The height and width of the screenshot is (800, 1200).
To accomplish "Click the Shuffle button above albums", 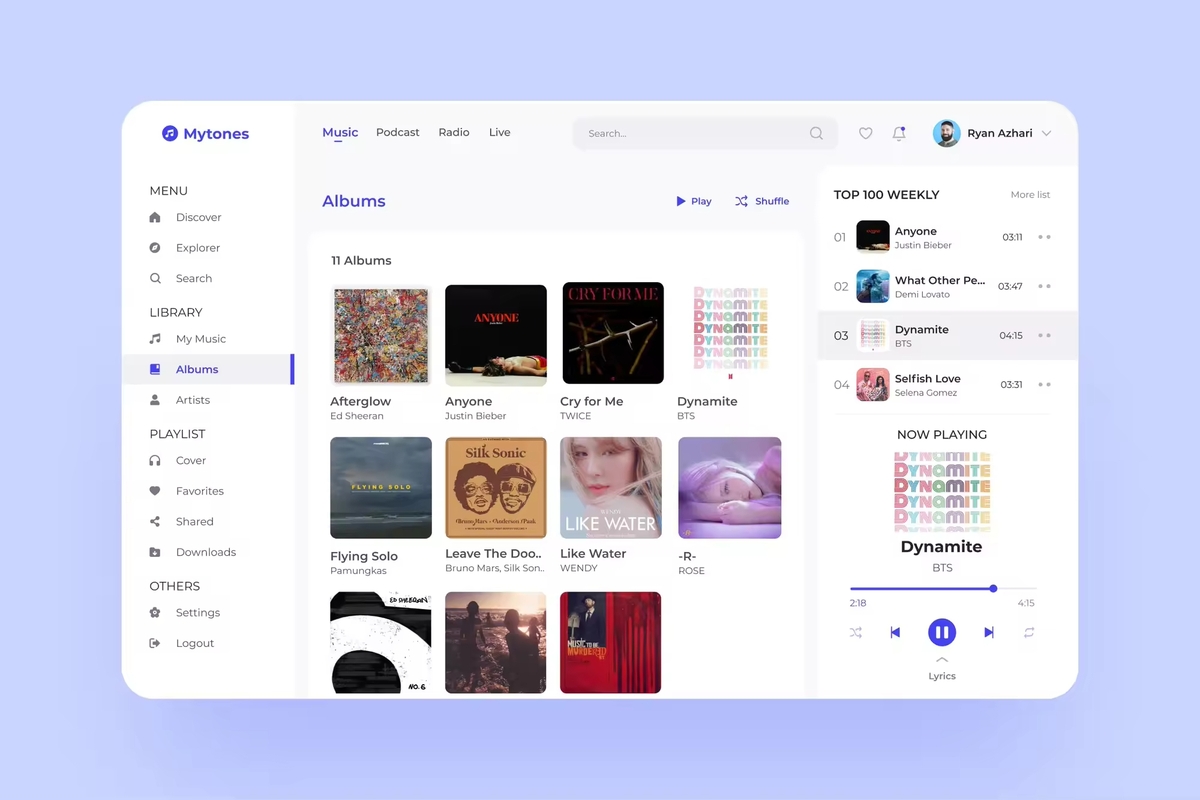I will point(762,201).
